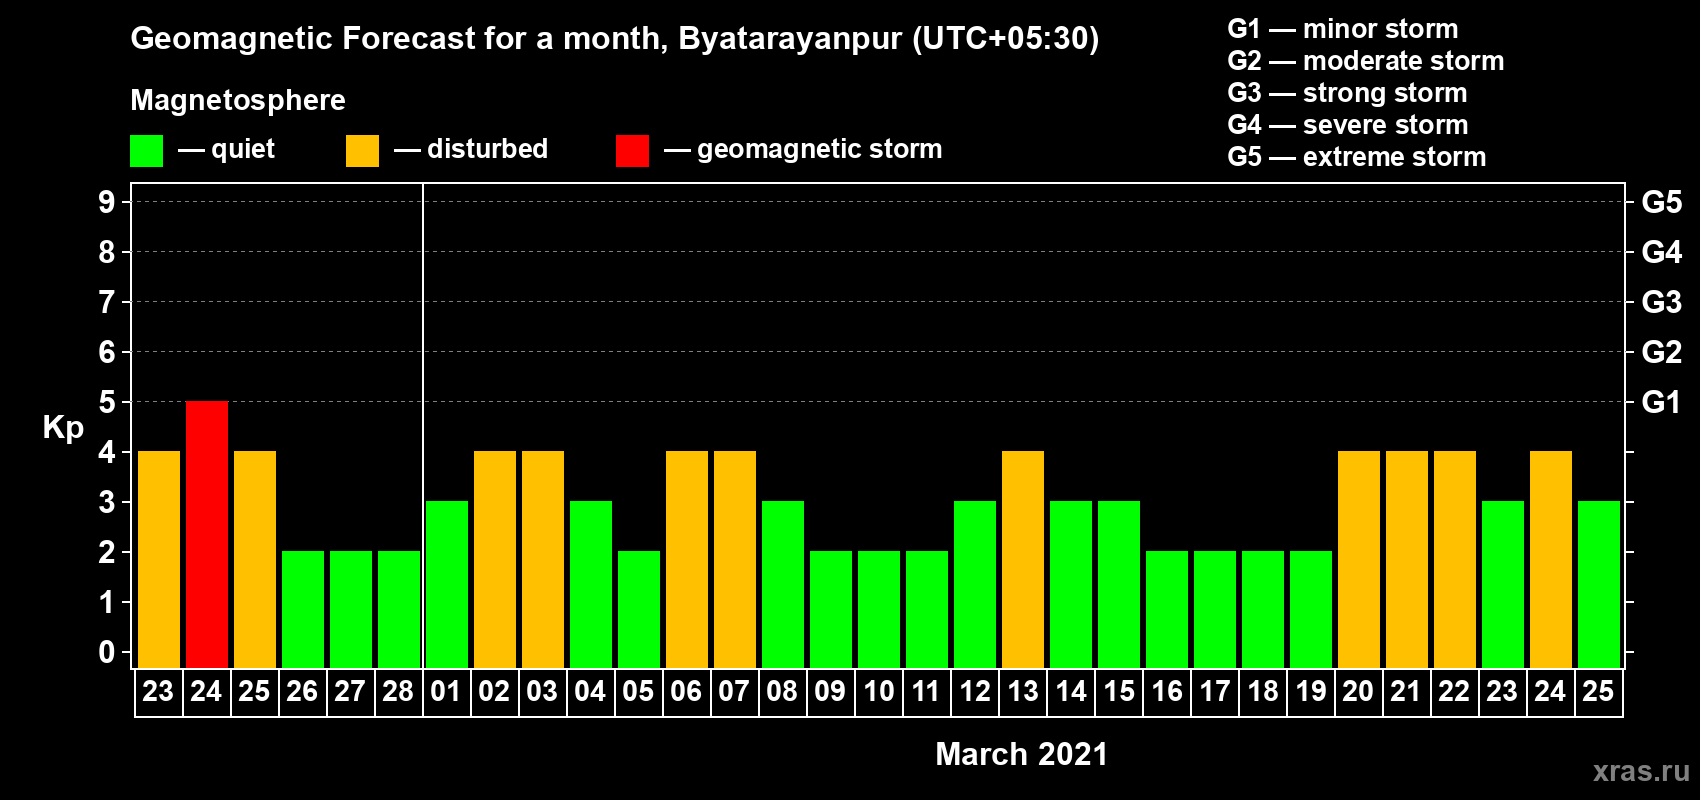1700x800 pixels.
Task: Select the green bar above March 15
Action: (1119, 585)
